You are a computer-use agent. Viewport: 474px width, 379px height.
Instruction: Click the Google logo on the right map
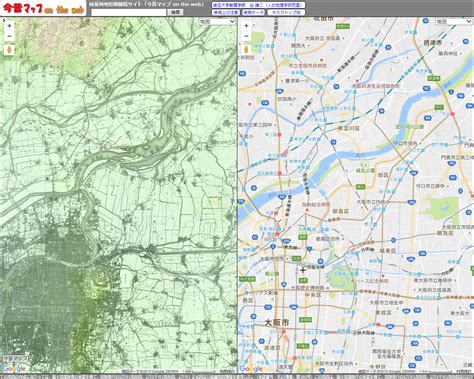click(x=251, y=368)
